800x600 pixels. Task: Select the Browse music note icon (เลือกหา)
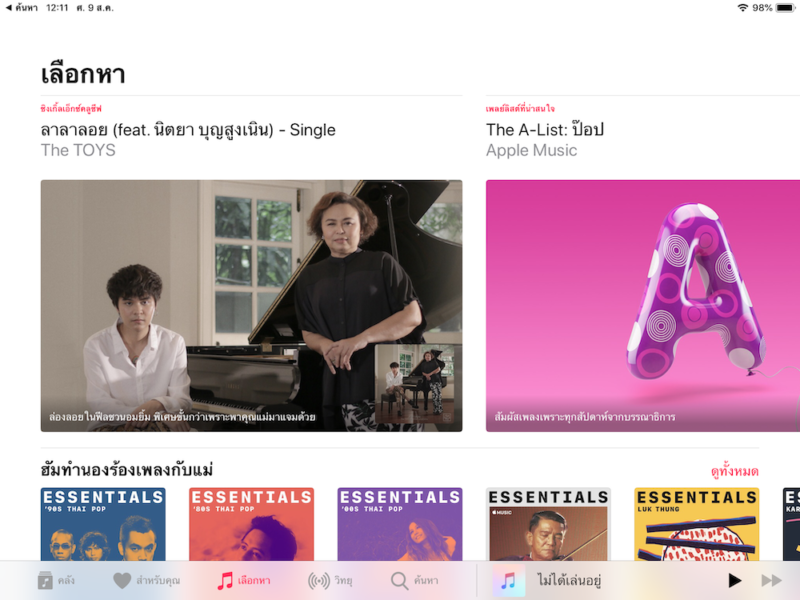(225, 581)
